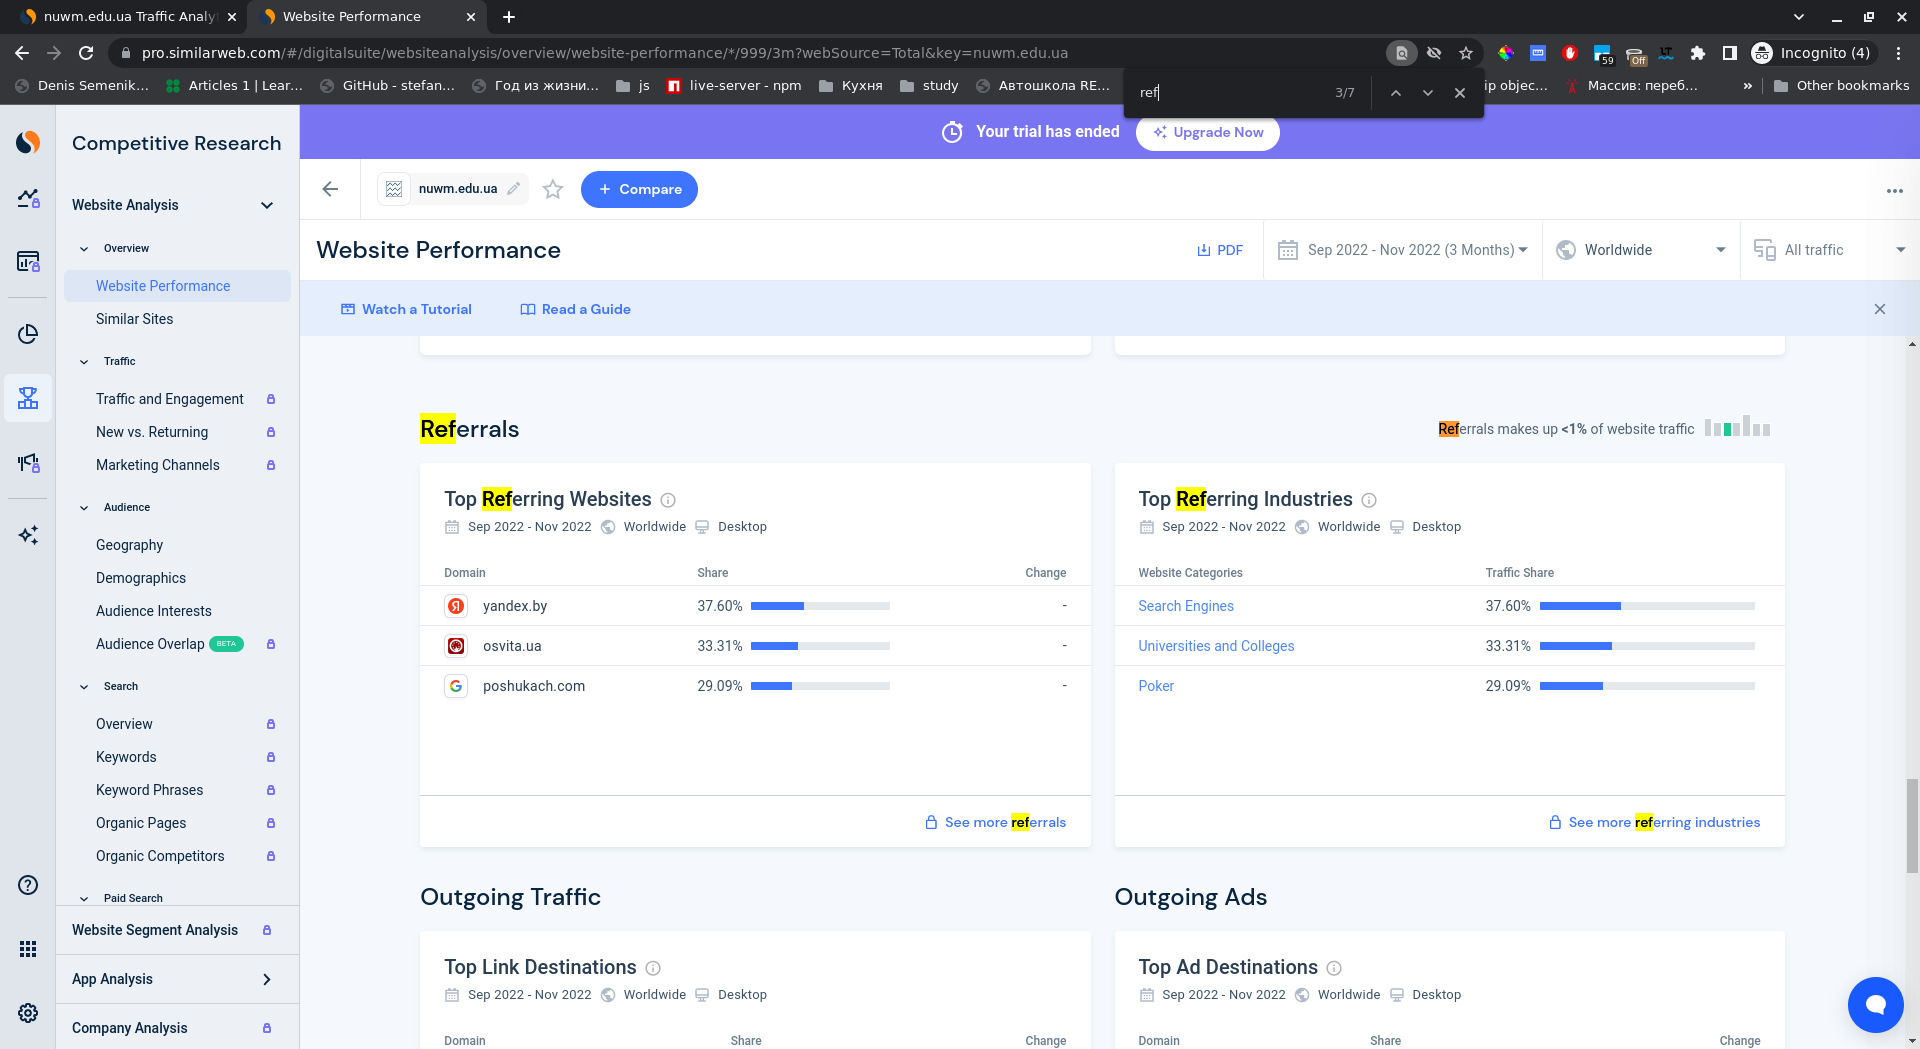Open the Universities and Colleges category link
Image resolution: width=1920 pixels, height=1049 pixels.
click(x=1216, y=646)
